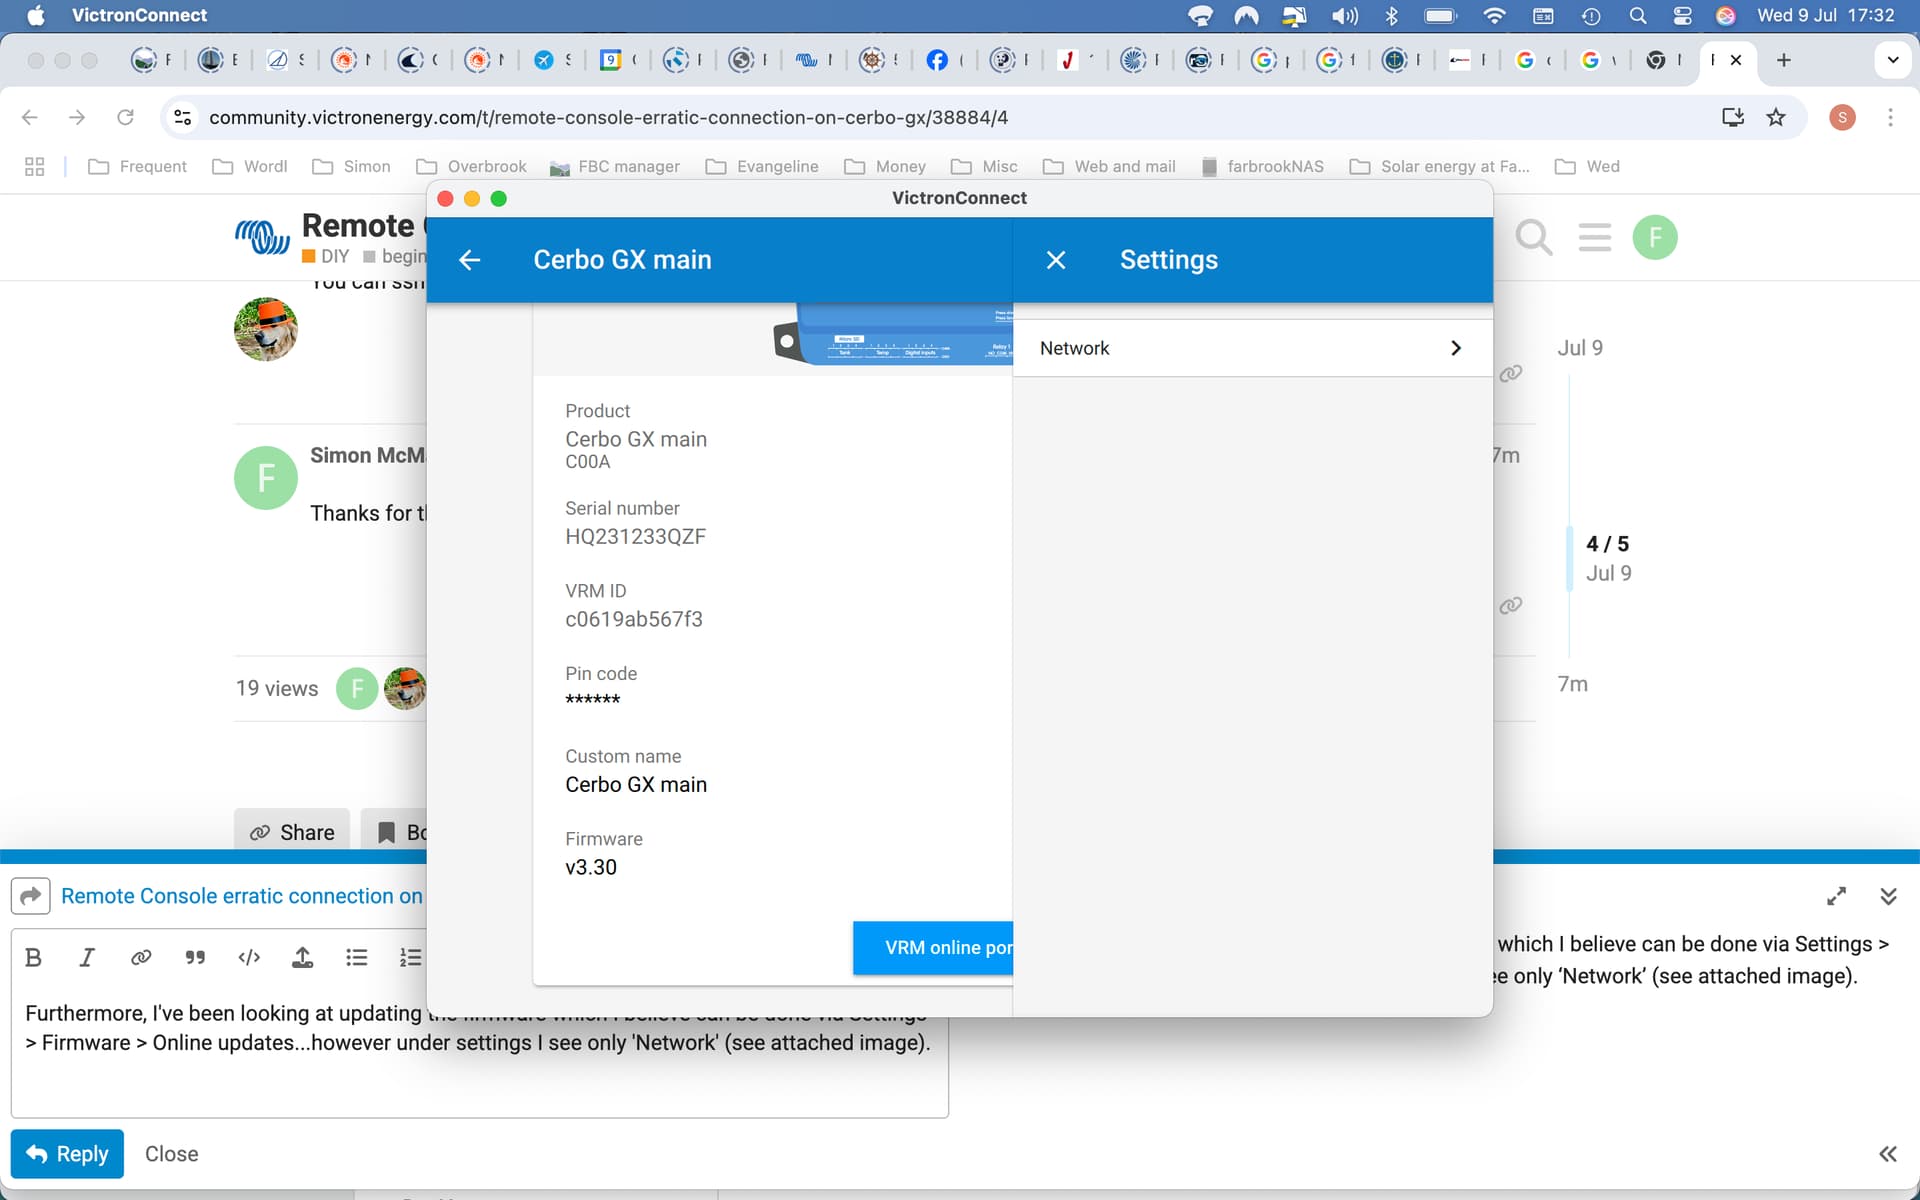Click the browser address bar URL
This screenshot has height=1200, width=1920.
pyautogui.click(x=608, y=117)
